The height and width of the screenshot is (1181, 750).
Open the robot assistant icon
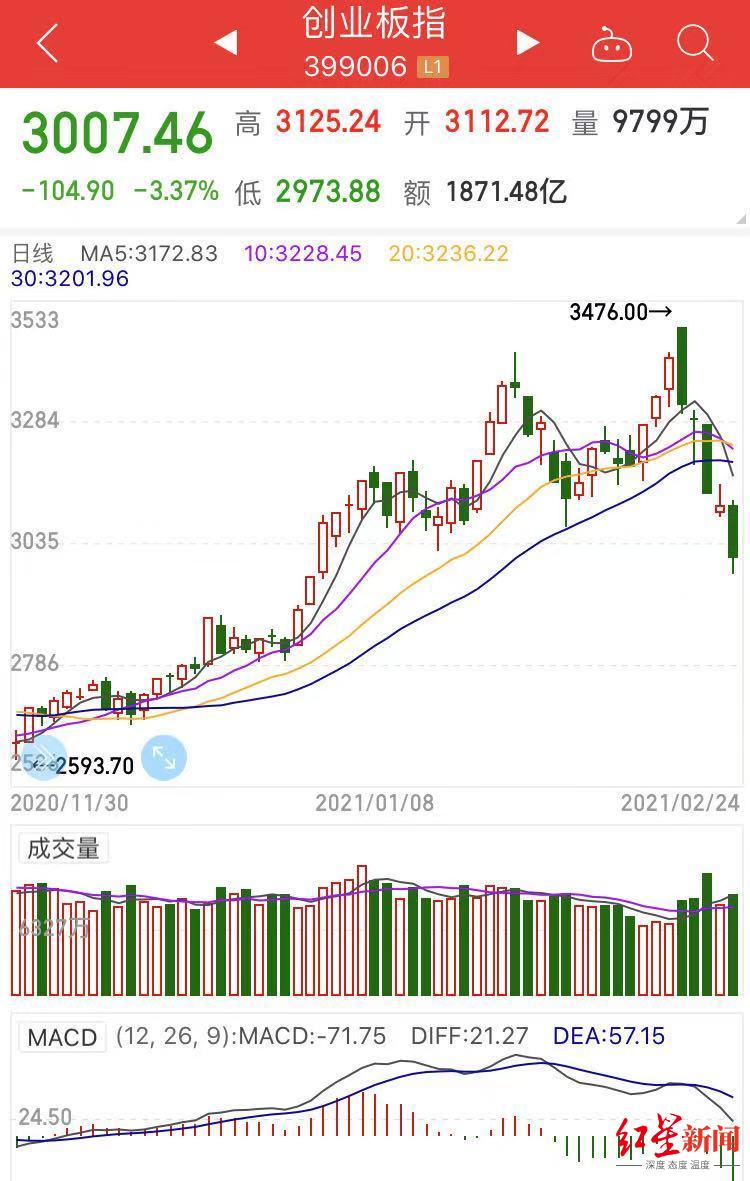(x=611, y=44)
